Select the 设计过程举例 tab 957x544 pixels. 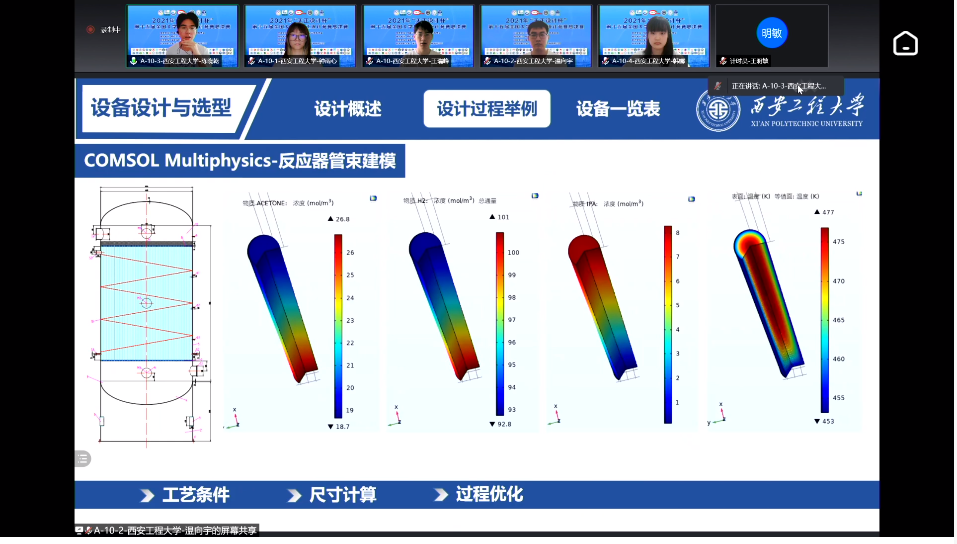tap(487, 109)
